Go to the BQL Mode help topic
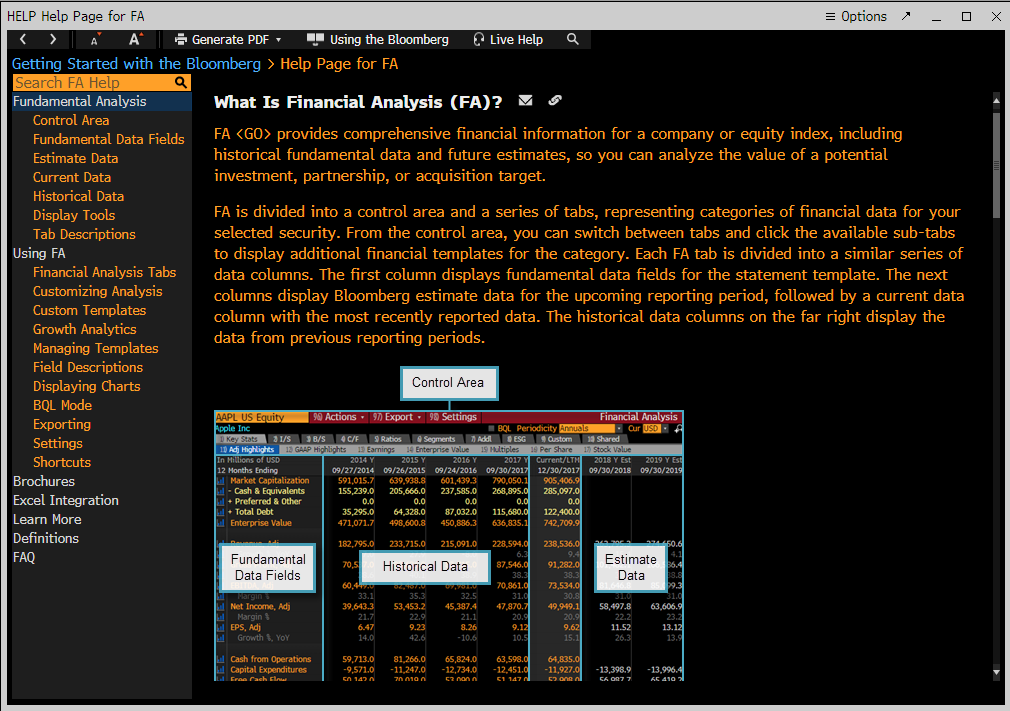This screenshot has width=1010, height=711. pyautogui.click(x=62, y=405)
